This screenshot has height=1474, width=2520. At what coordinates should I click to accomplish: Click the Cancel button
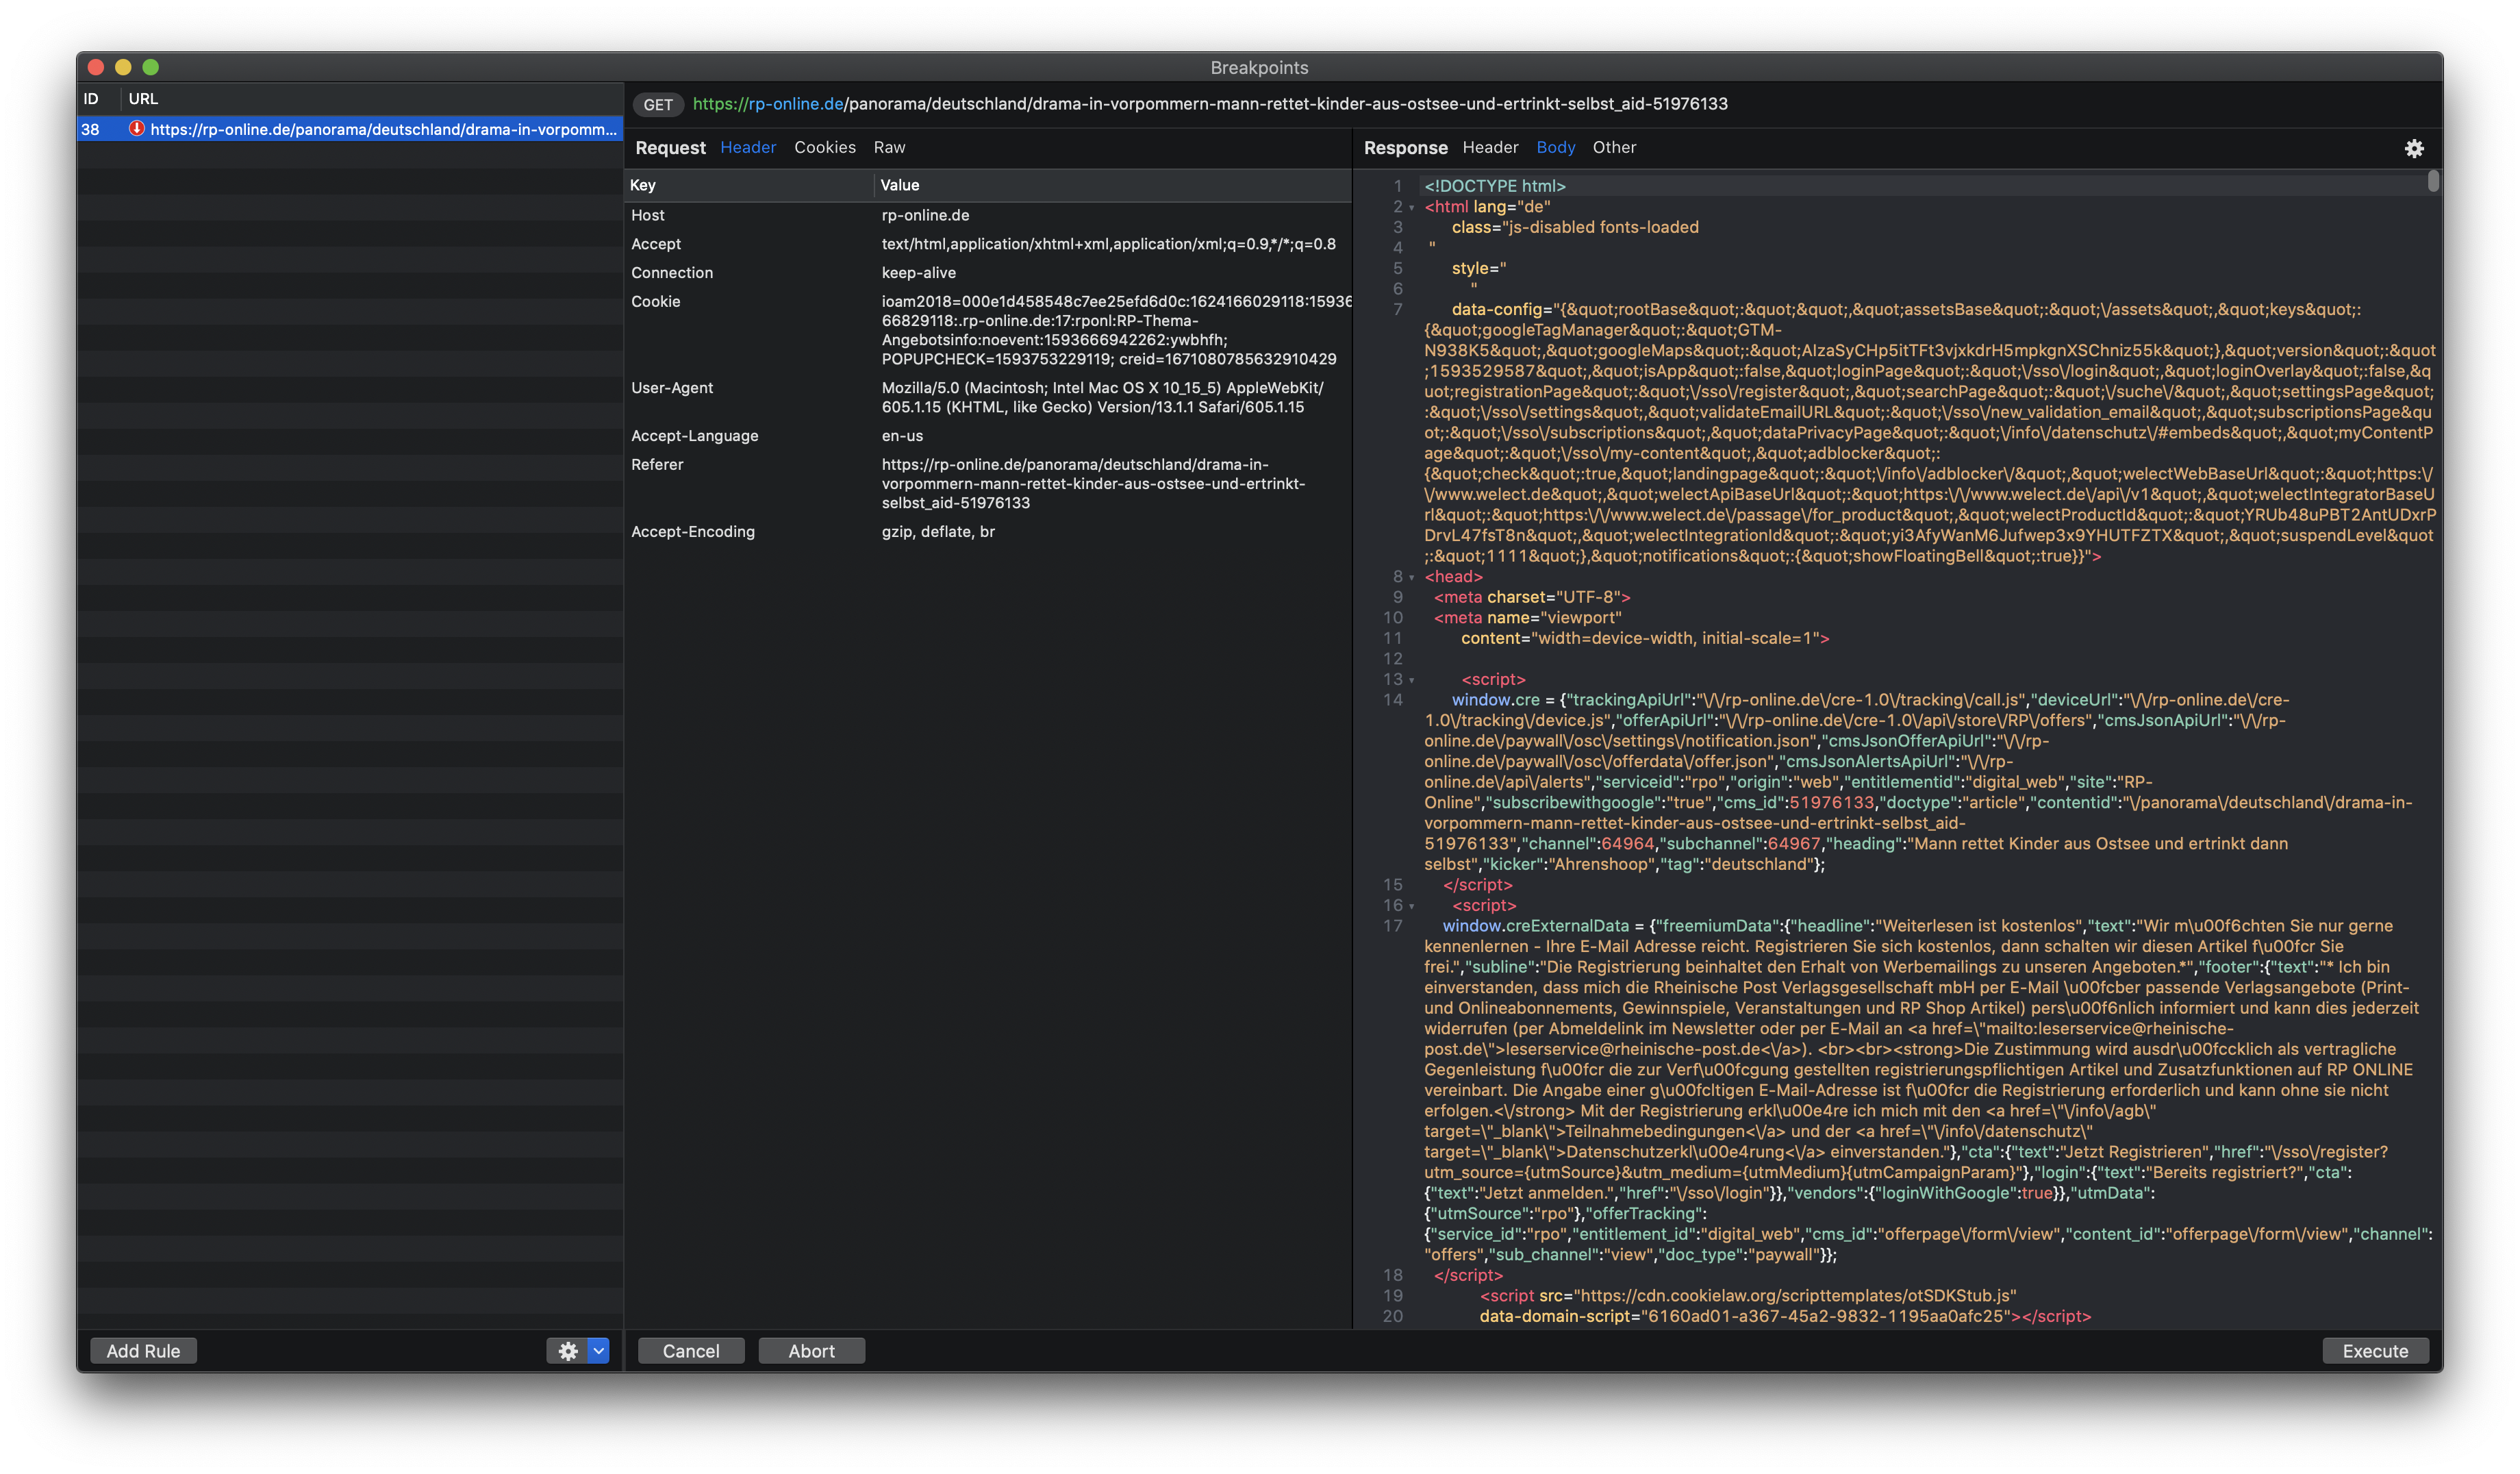tap(690, 1351)
